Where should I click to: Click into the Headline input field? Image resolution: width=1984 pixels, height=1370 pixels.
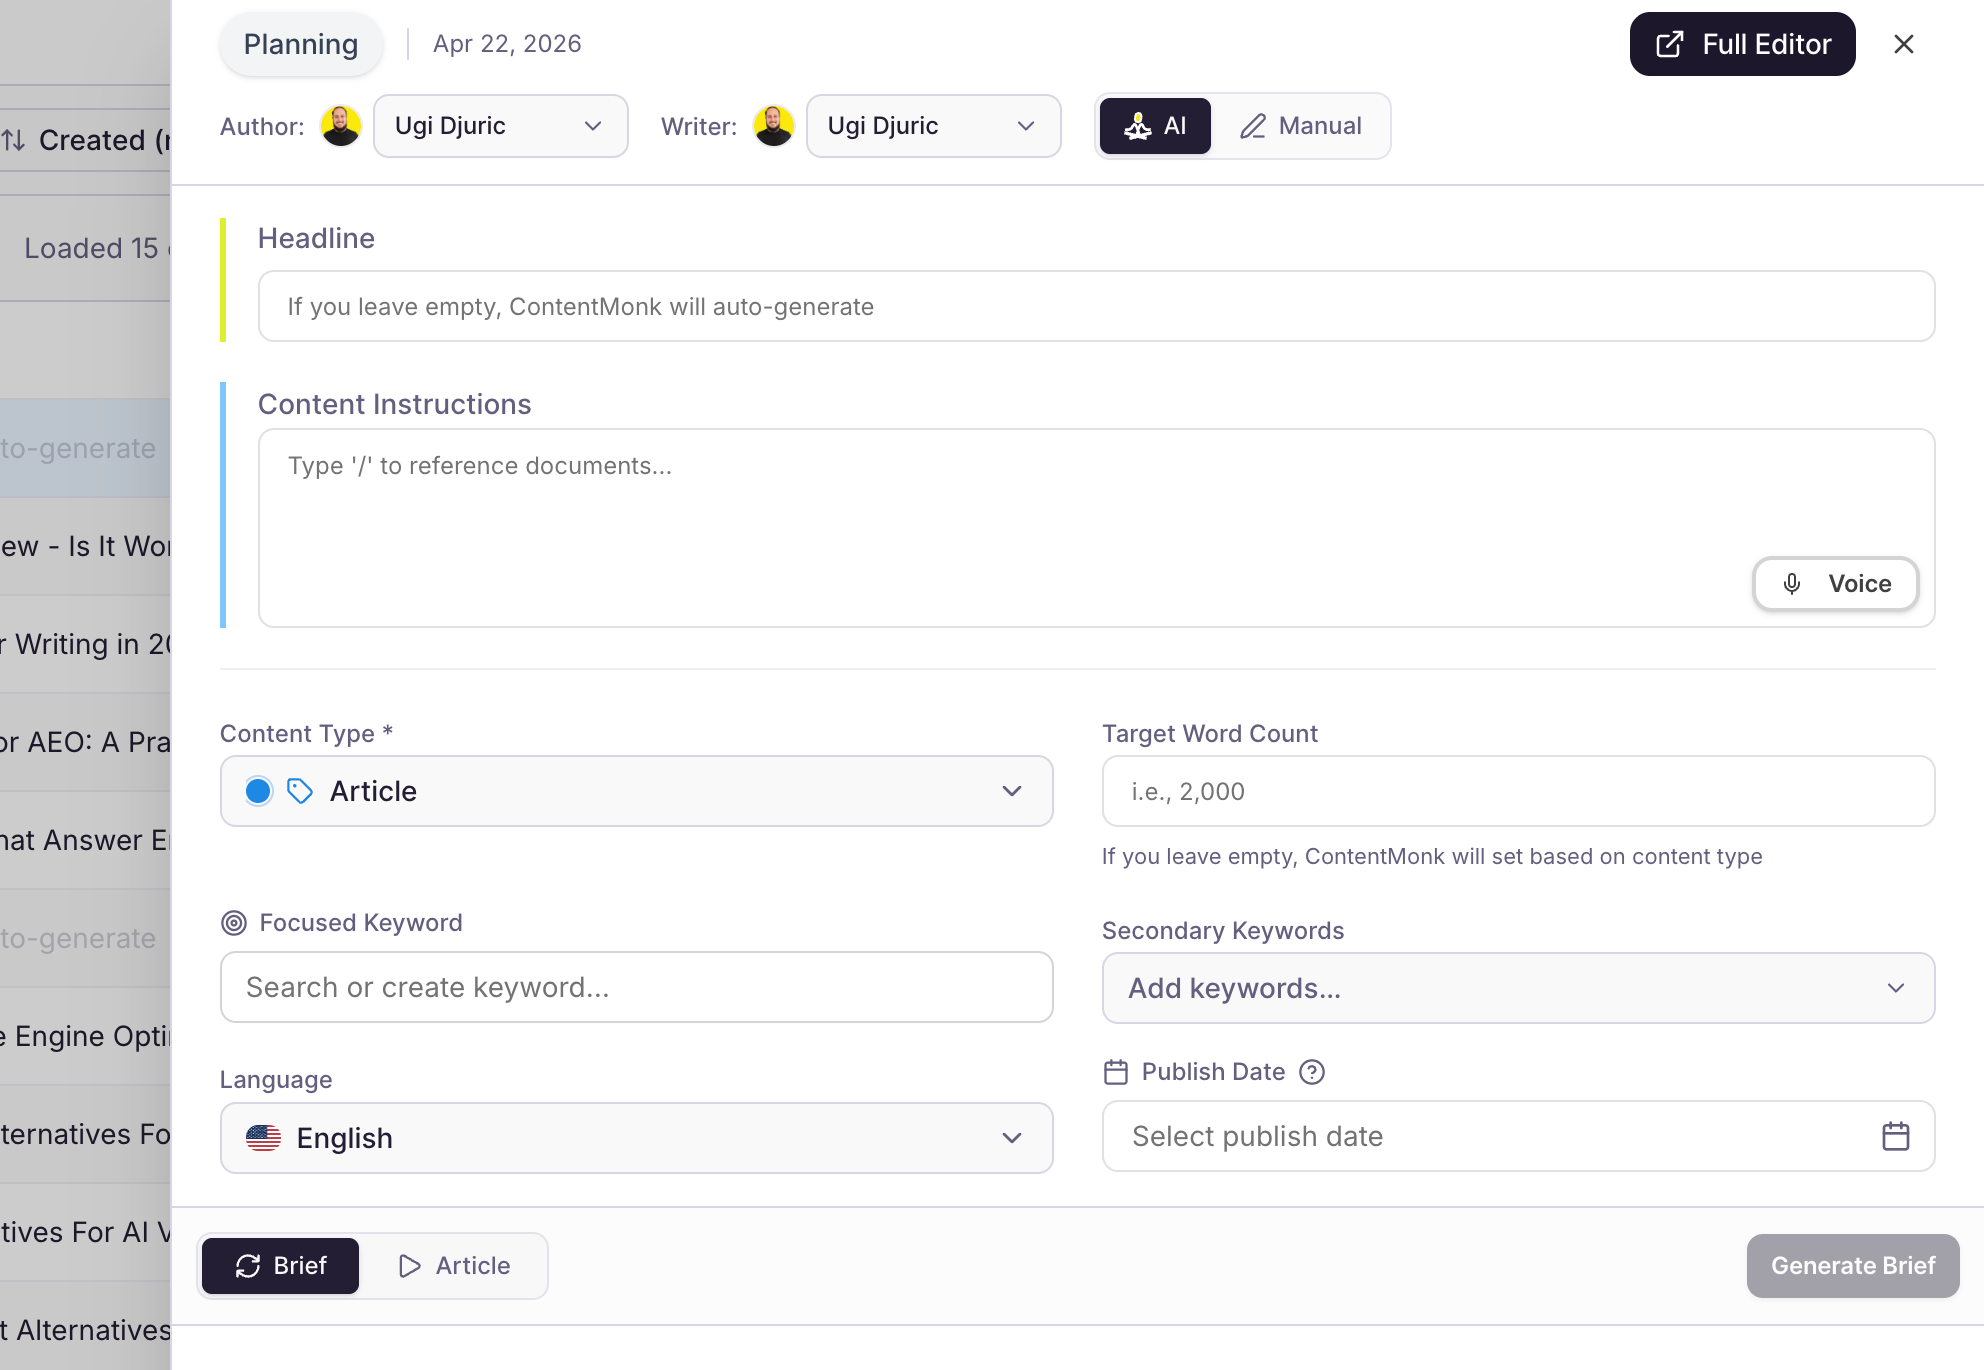tap(1096, 306)
